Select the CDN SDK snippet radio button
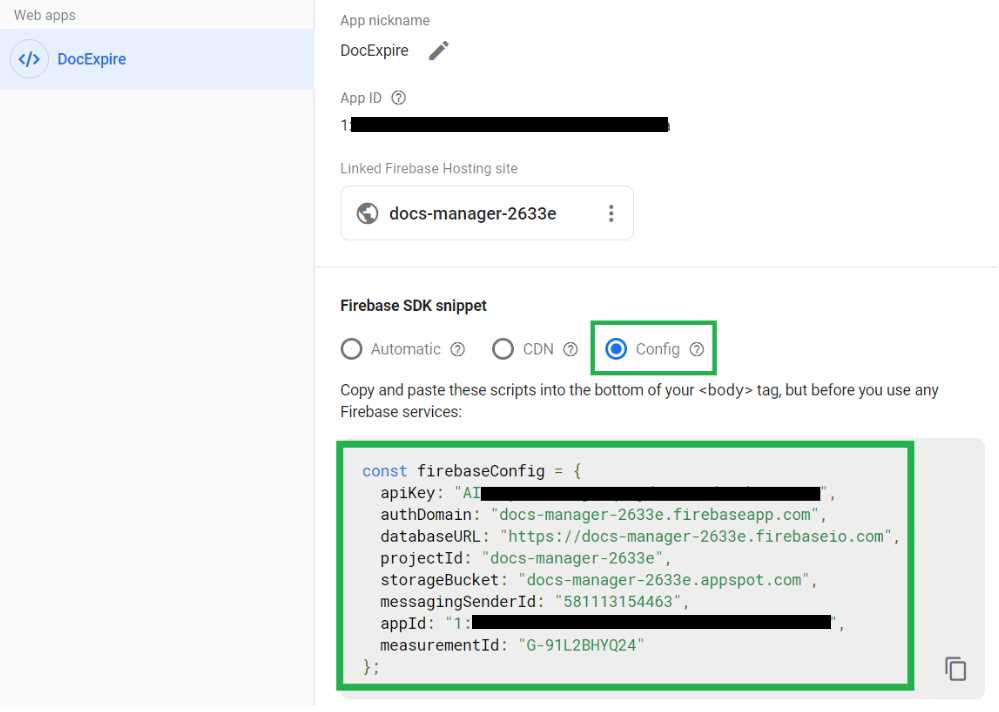The height and width of the screenshot is (712, 999). tap(503, 349)
